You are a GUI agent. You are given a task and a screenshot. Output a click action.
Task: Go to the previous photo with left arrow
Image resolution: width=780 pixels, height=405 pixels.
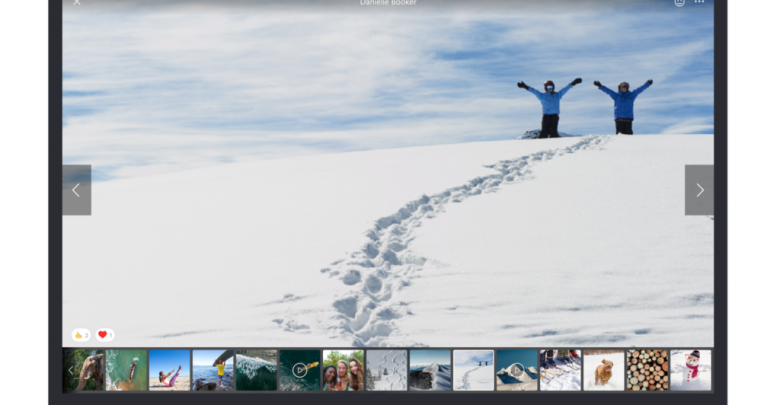coord(77,190)
